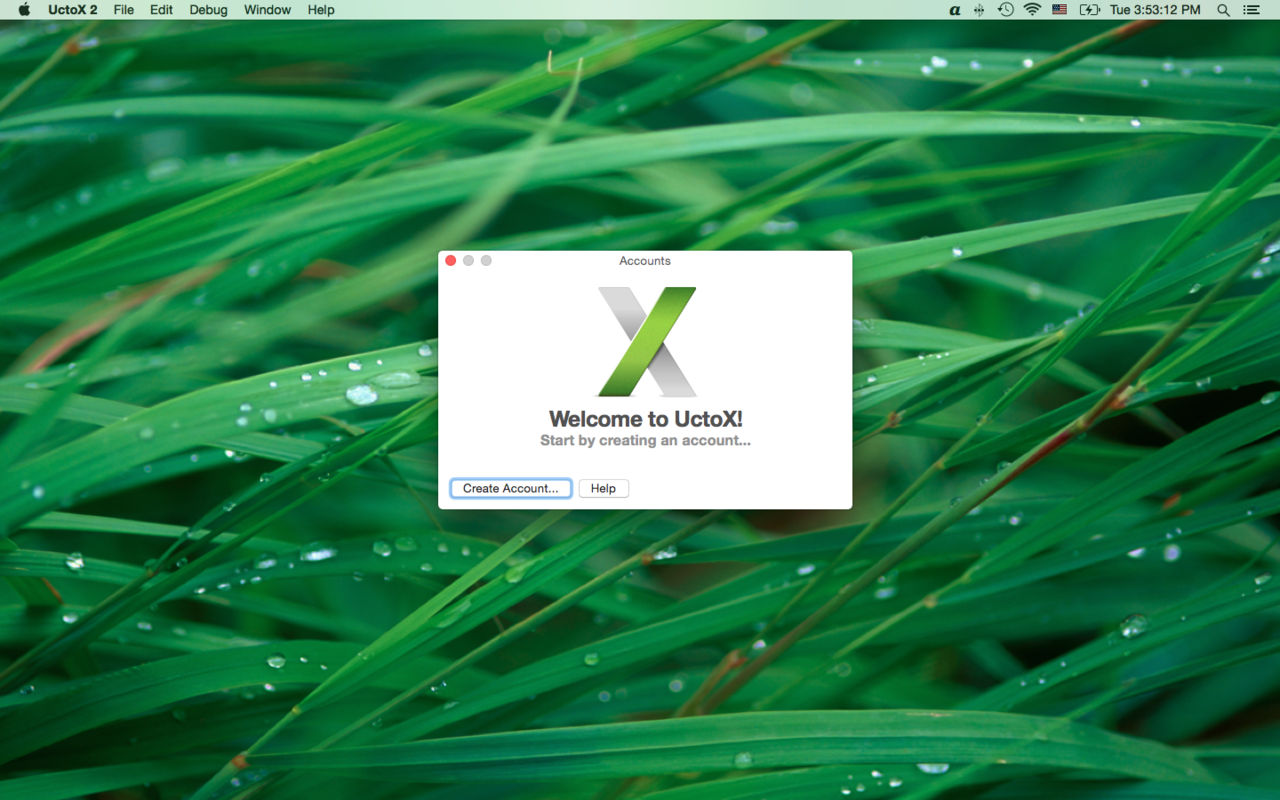Click the crosshair icon beside Time Machine

979,10
